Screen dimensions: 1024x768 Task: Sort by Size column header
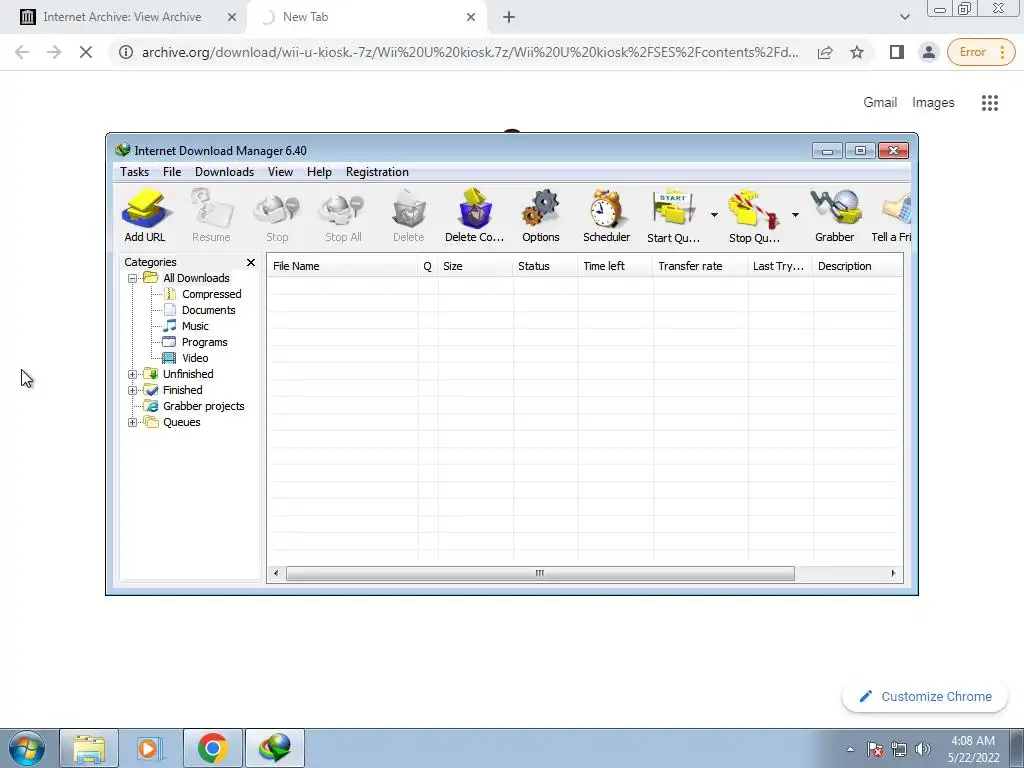pos(475,266)
